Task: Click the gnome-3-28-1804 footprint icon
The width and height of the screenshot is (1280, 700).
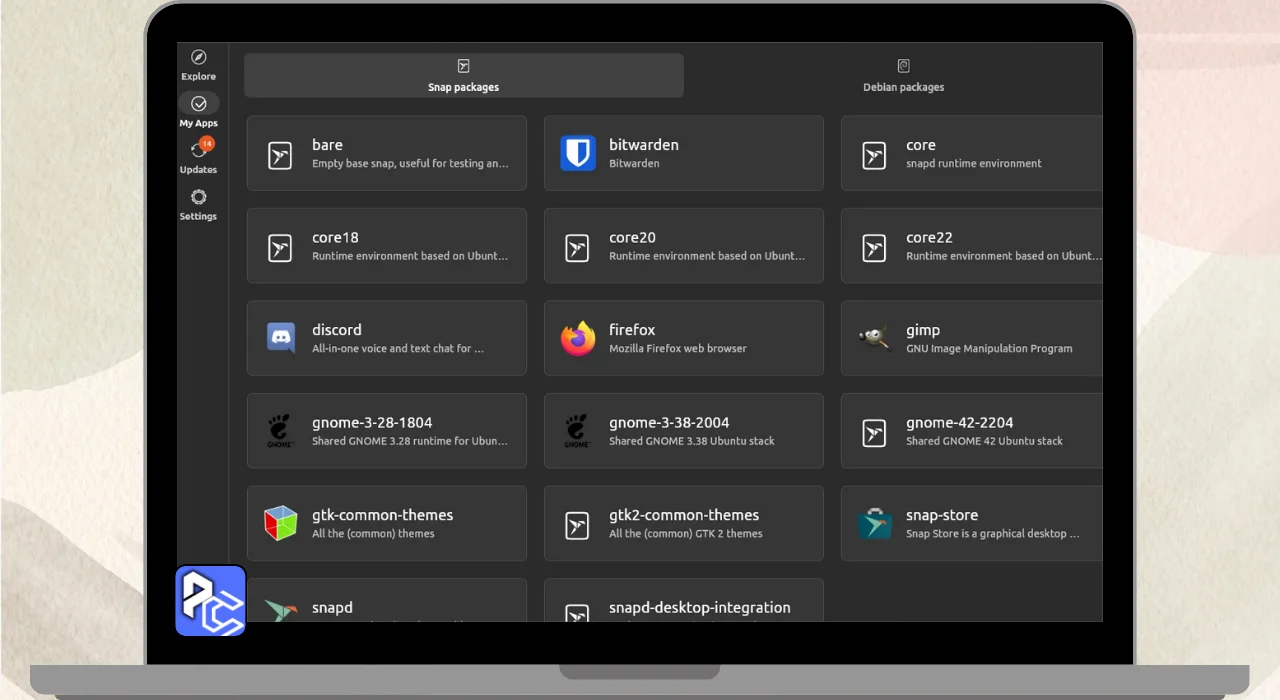Action: pyautogui.click(x=281, y=431)
